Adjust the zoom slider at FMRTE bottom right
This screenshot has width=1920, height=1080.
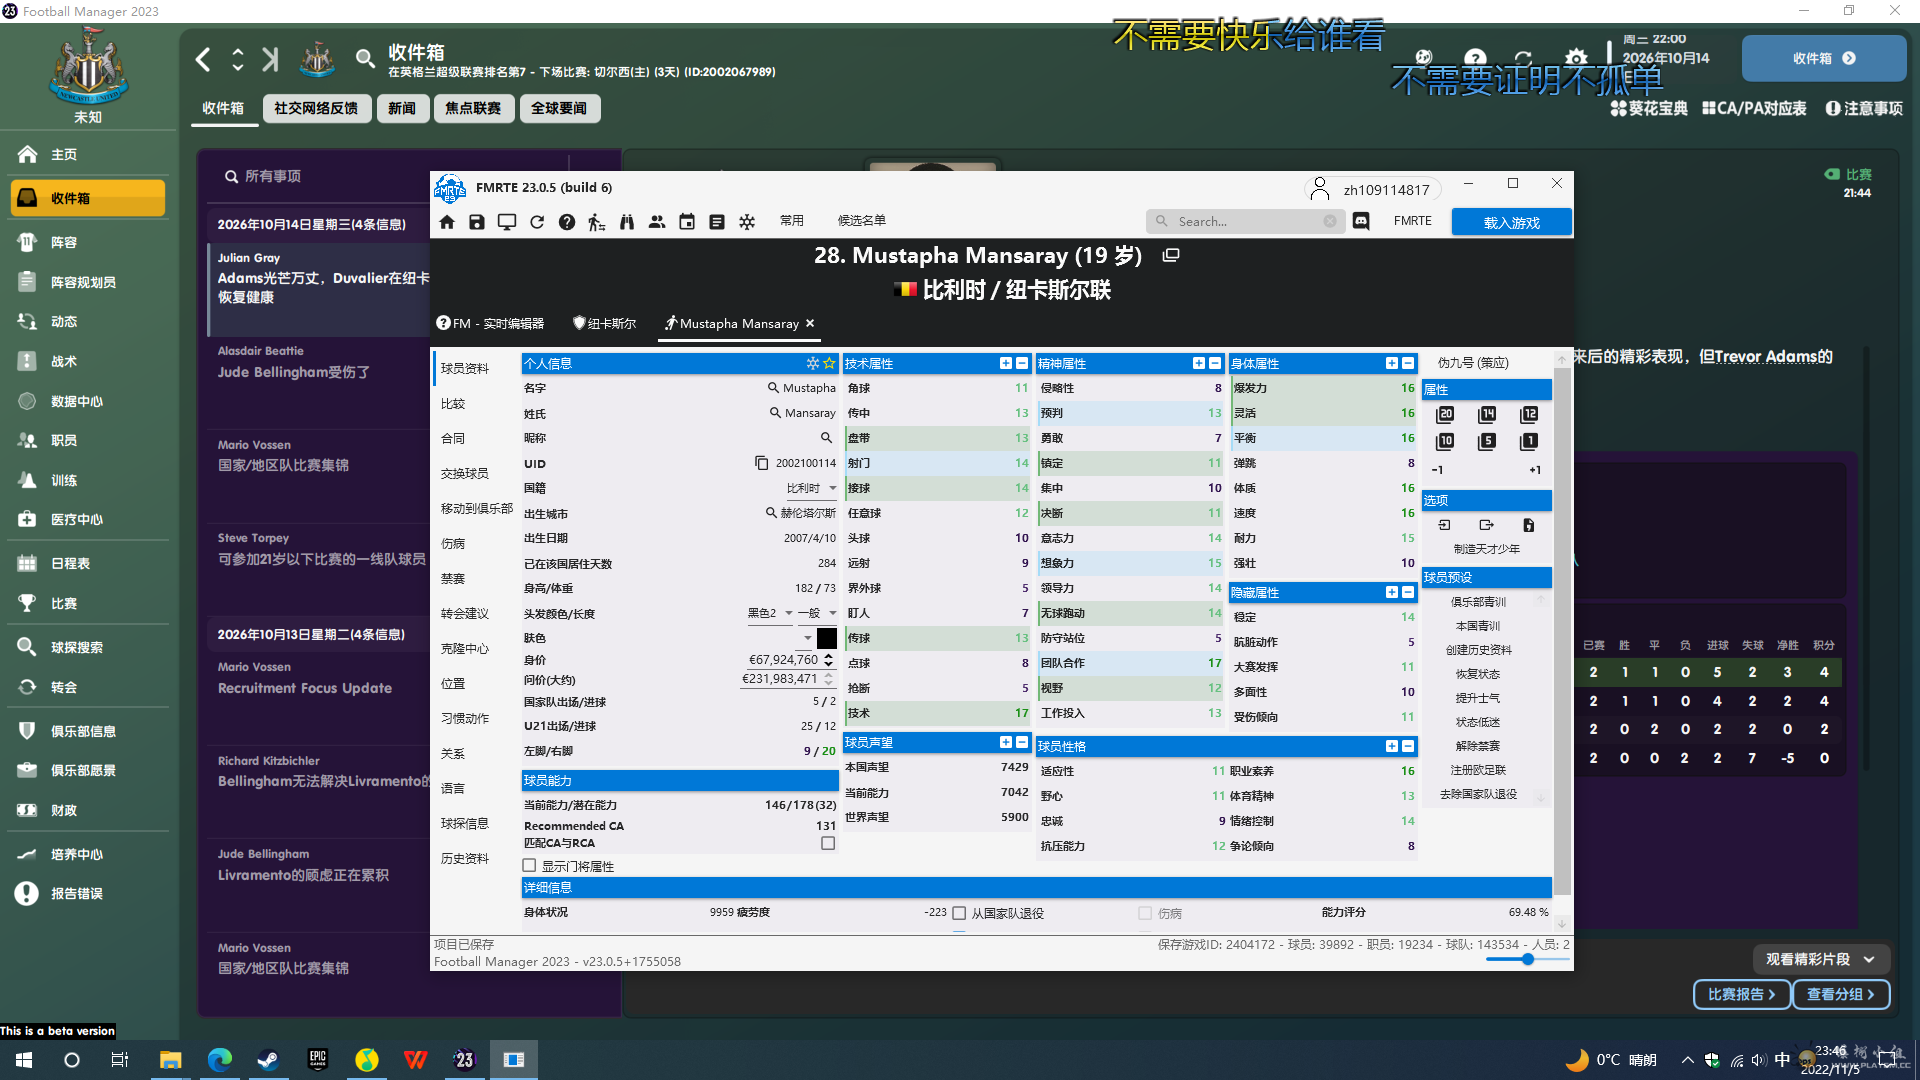click(x=1527, y=959)
